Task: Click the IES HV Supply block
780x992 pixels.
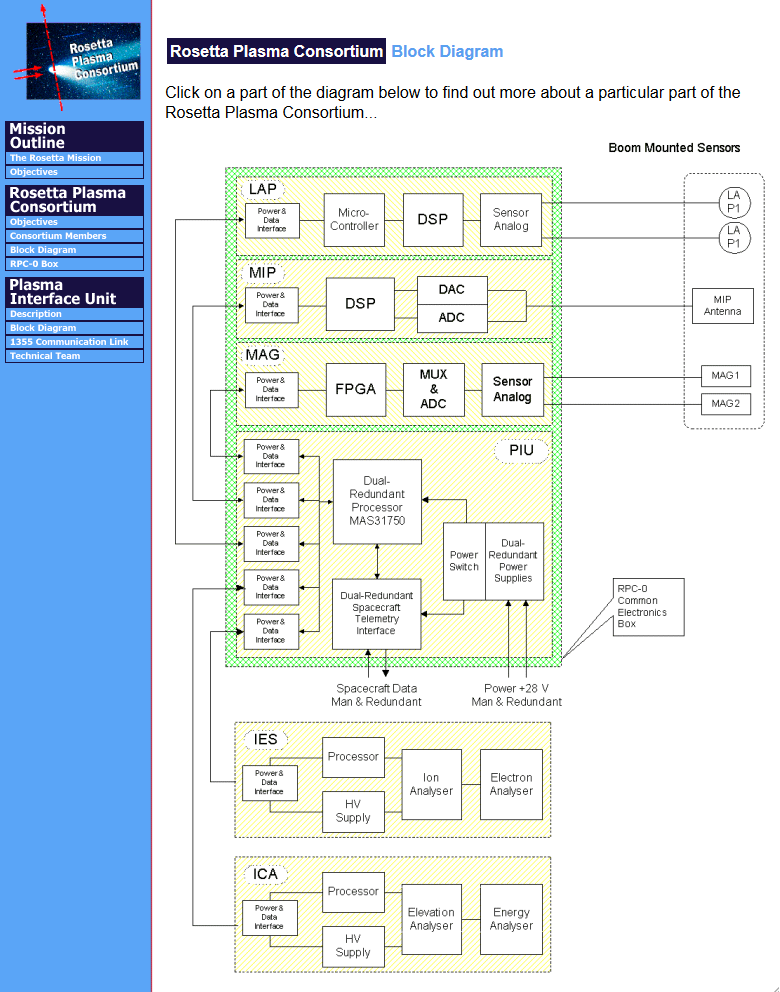Action: point(353,811)
